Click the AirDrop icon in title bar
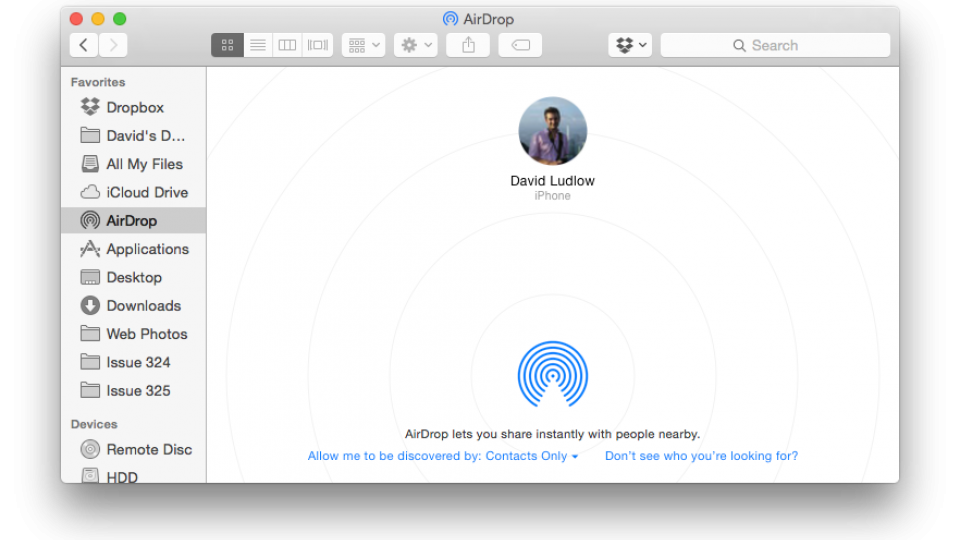 click(451, 19)
